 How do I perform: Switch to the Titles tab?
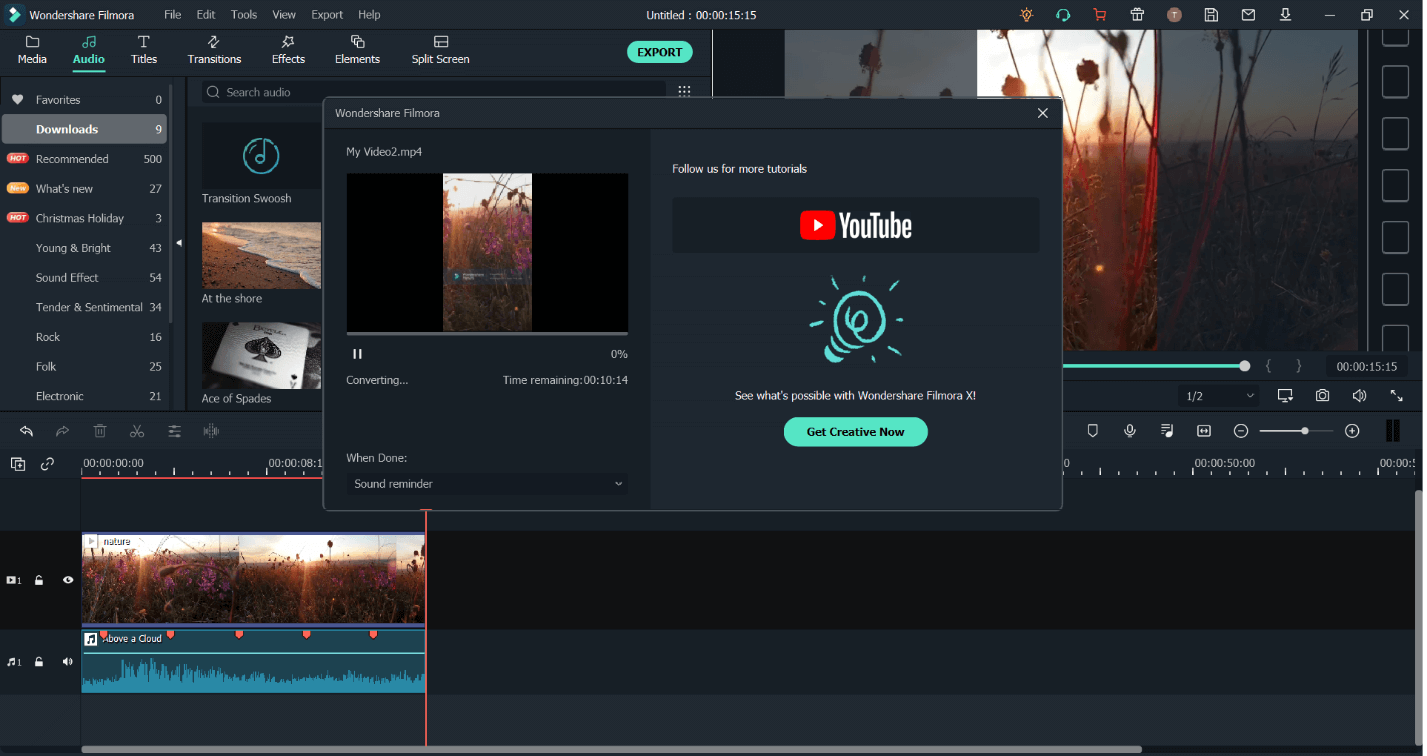tap(144, 50)
